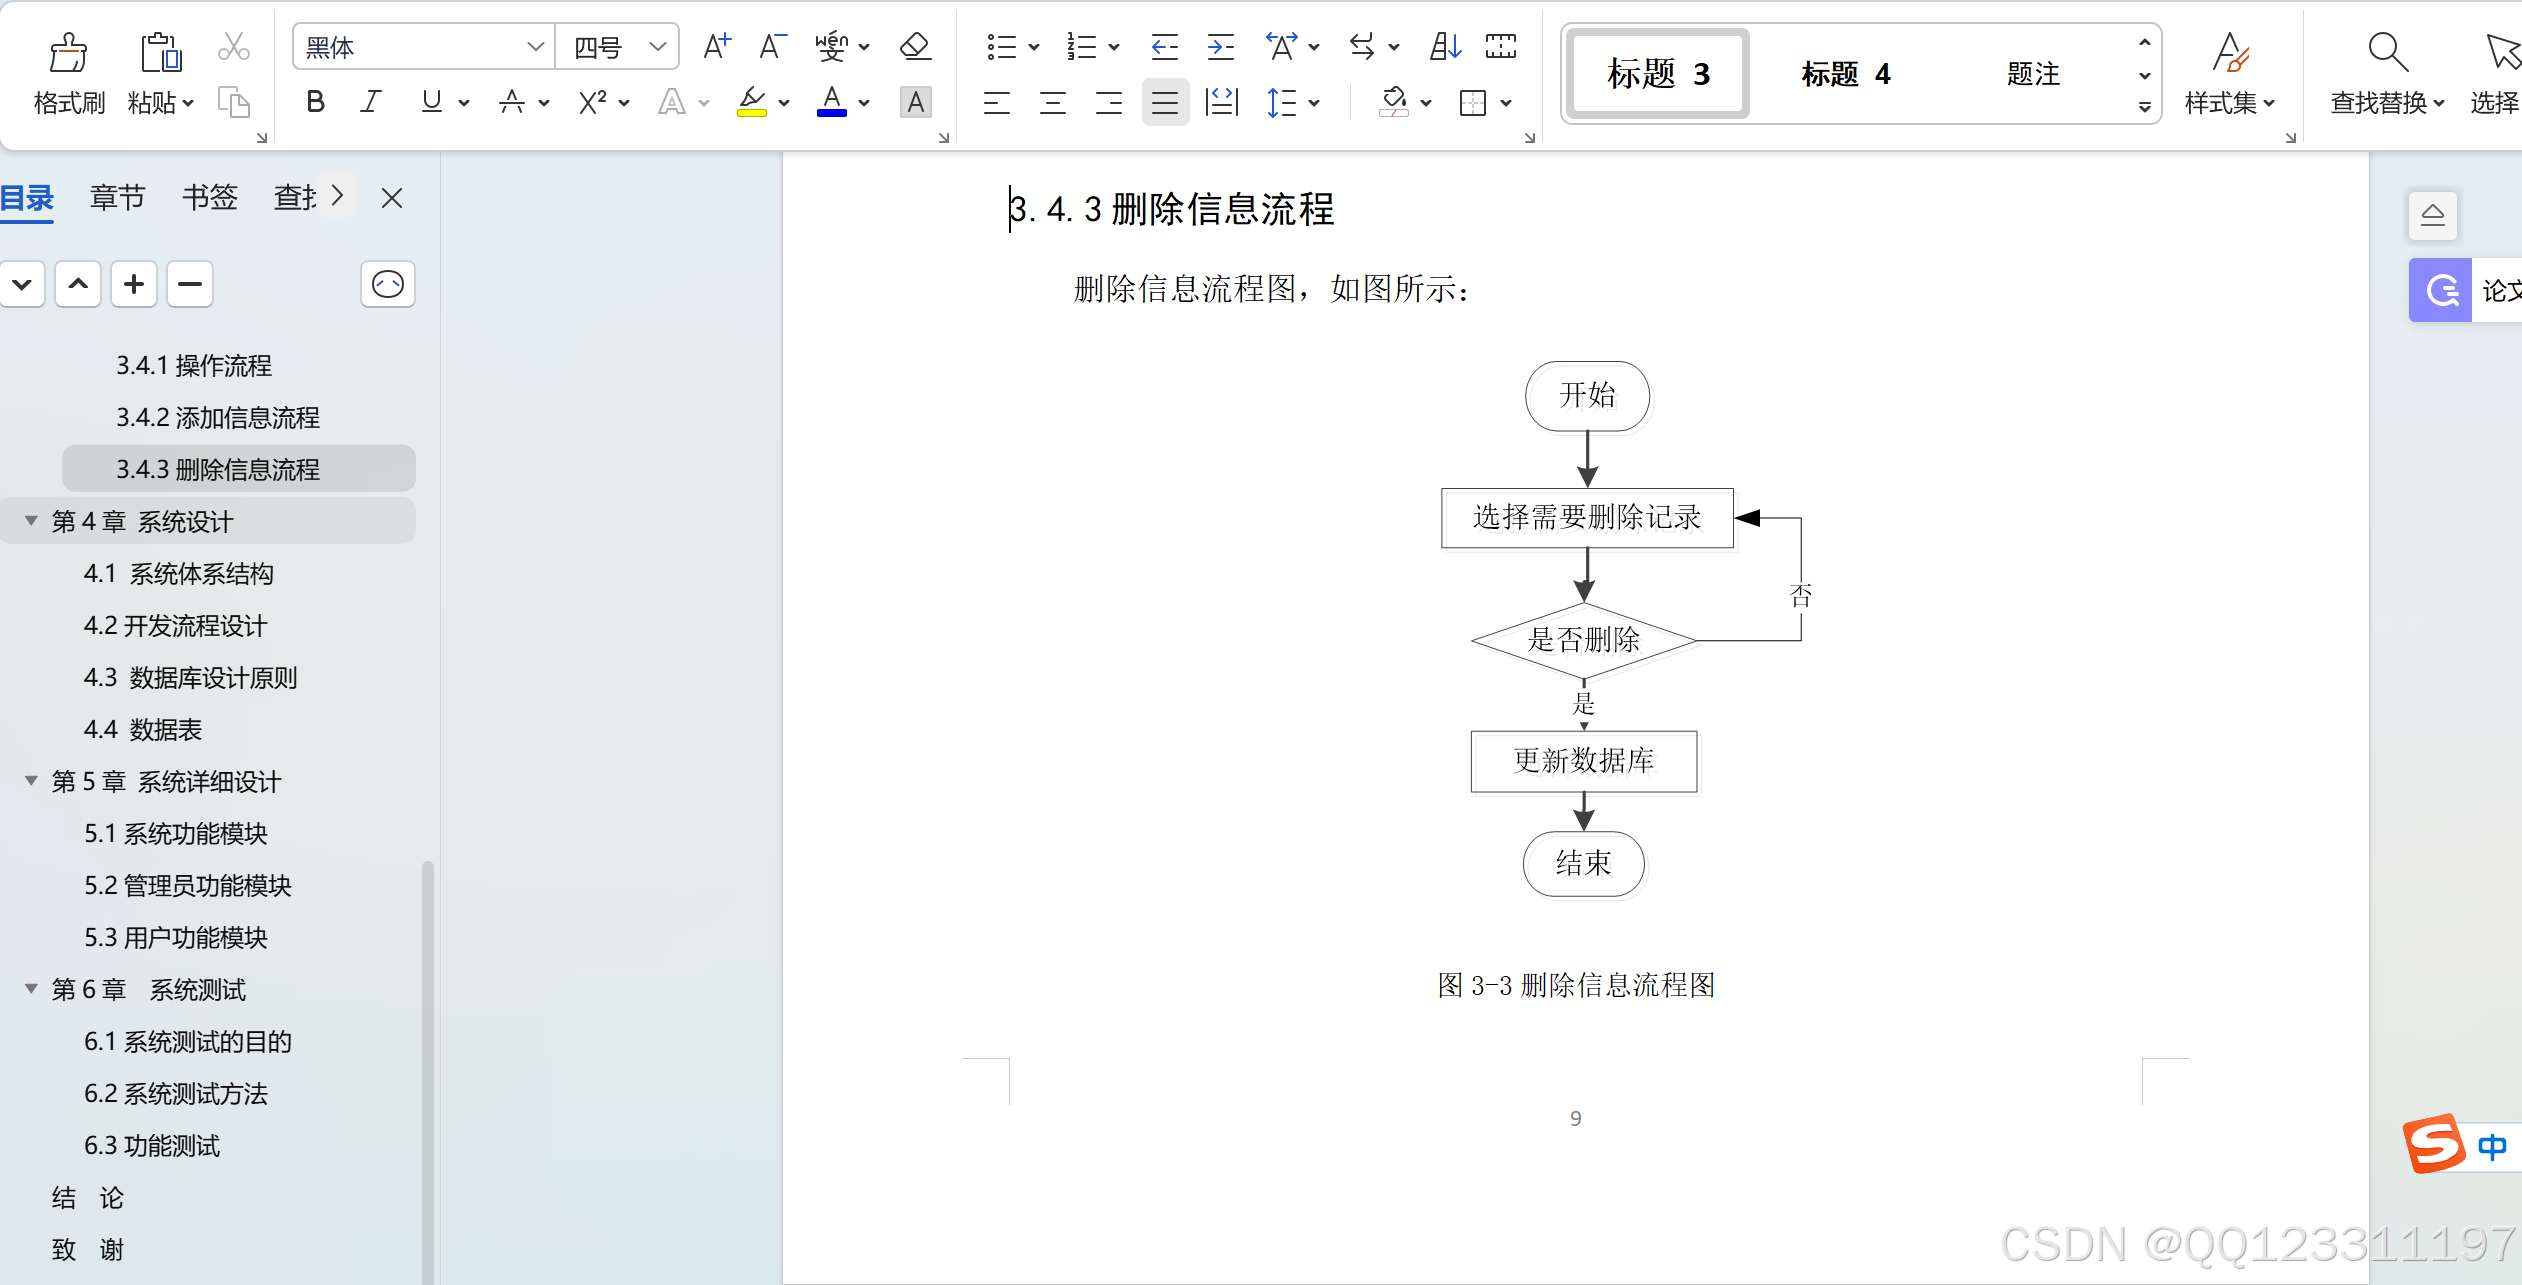Increase font size with A+ icon
This screenshot has width=2522, height=1285.
(717, 46)
